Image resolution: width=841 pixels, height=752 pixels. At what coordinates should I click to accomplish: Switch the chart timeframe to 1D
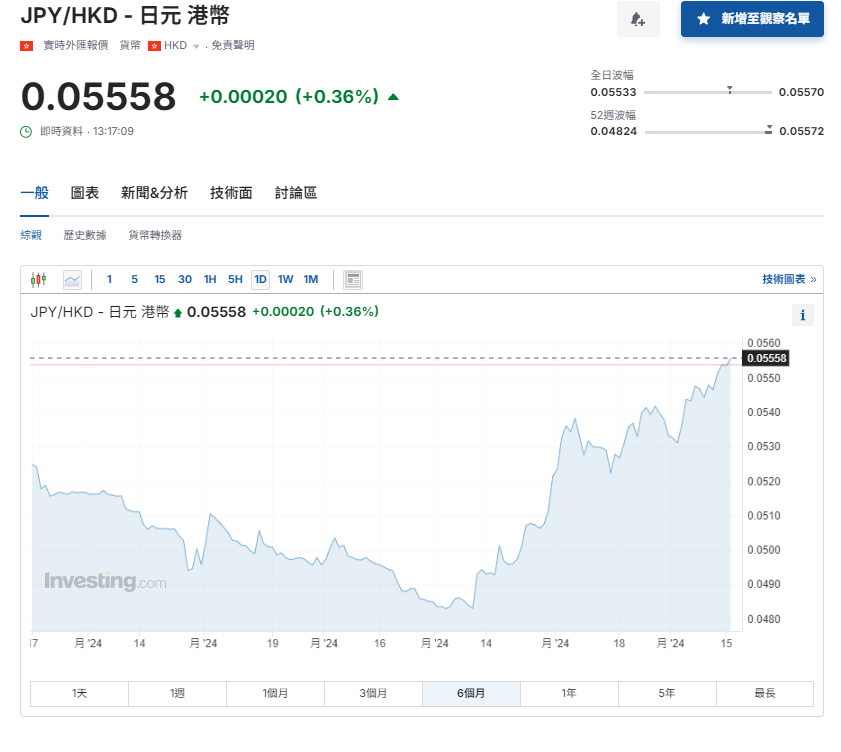tap(260, 279)
